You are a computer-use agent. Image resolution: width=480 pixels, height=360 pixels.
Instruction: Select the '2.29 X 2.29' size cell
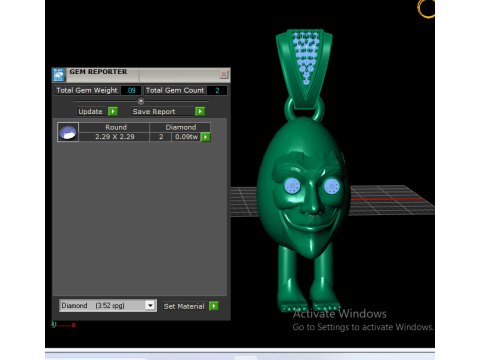[x=114, y=137]
